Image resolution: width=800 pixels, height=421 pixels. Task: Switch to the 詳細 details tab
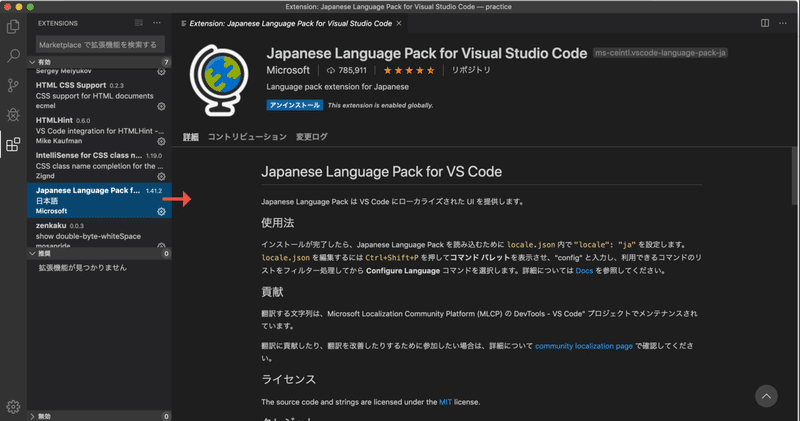pyautogui.click(x=191, y=137)
